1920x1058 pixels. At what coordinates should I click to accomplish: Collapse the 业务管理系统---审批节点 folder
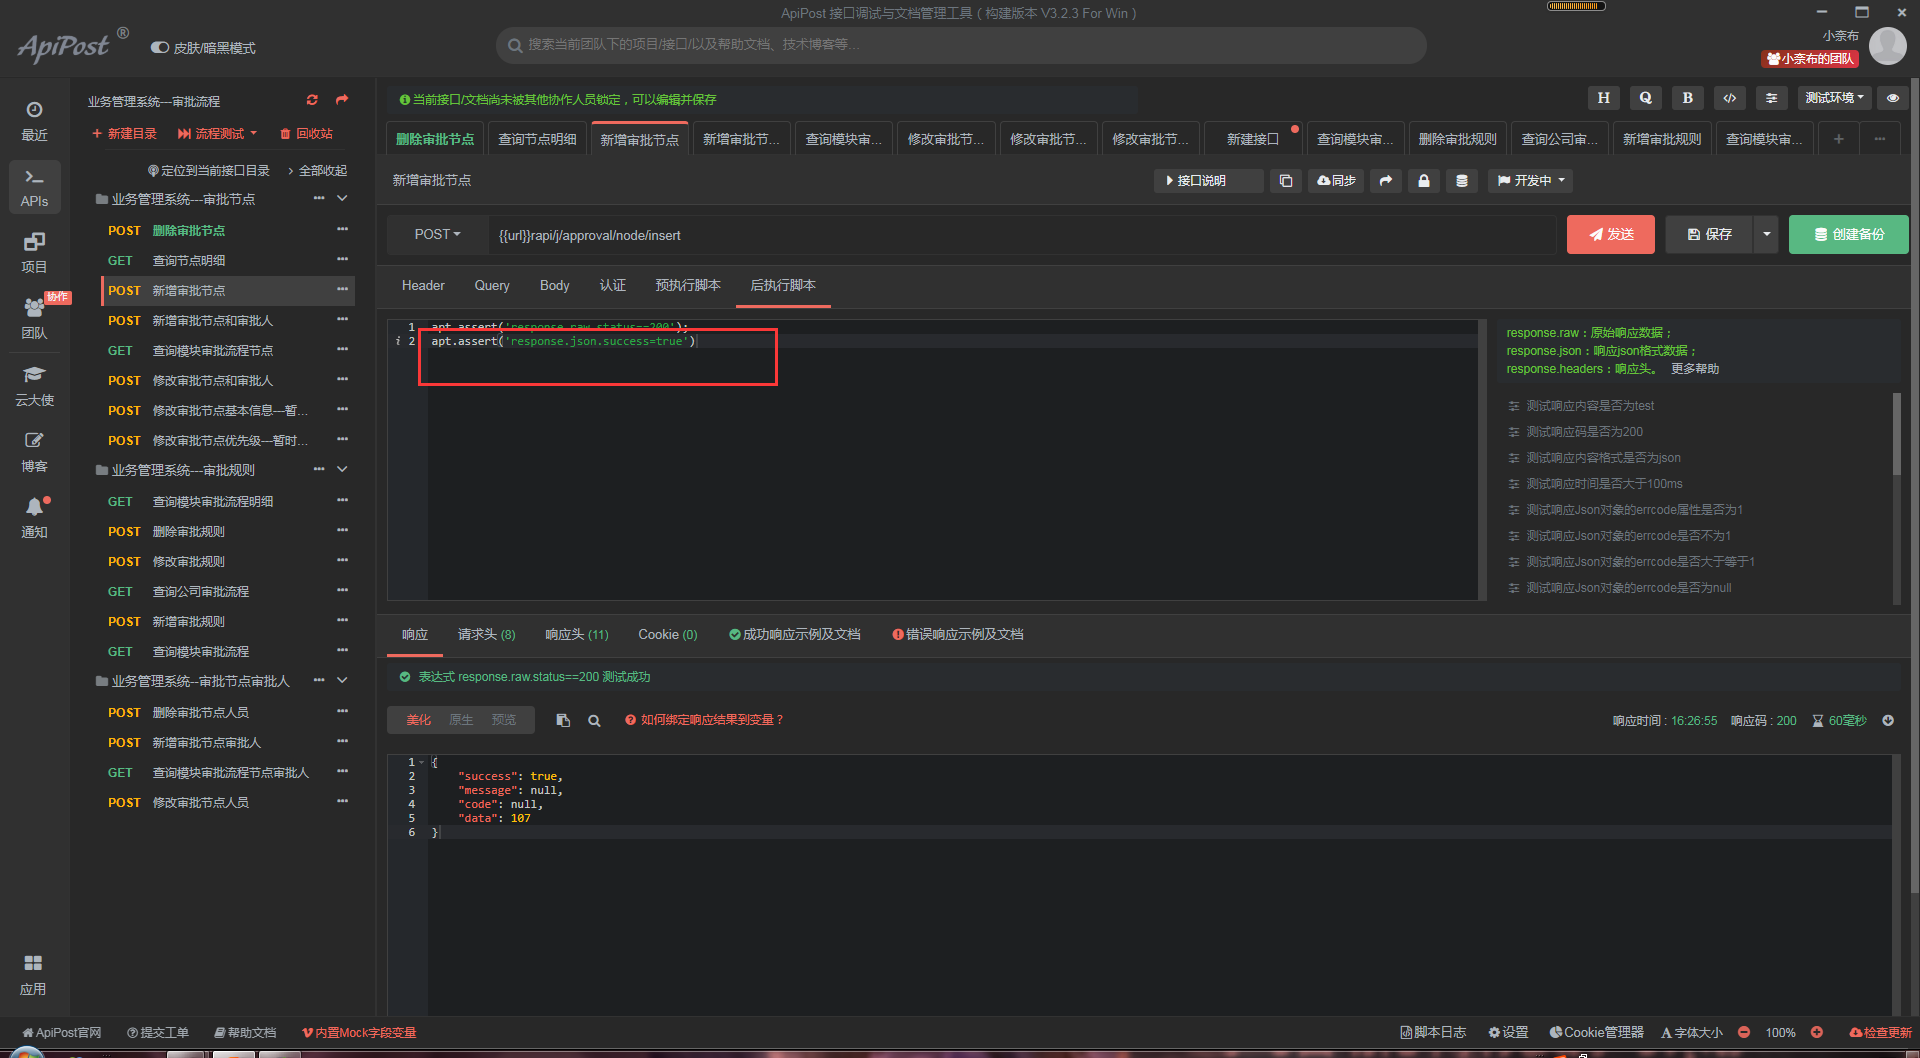tap(342, 199)
